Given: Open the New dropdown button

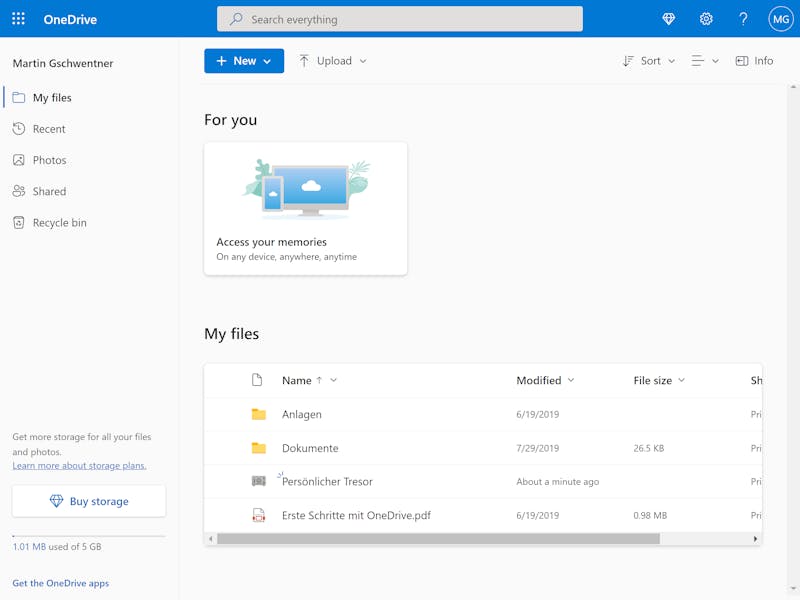Looking at the screenshot, I should pos(244,61).
